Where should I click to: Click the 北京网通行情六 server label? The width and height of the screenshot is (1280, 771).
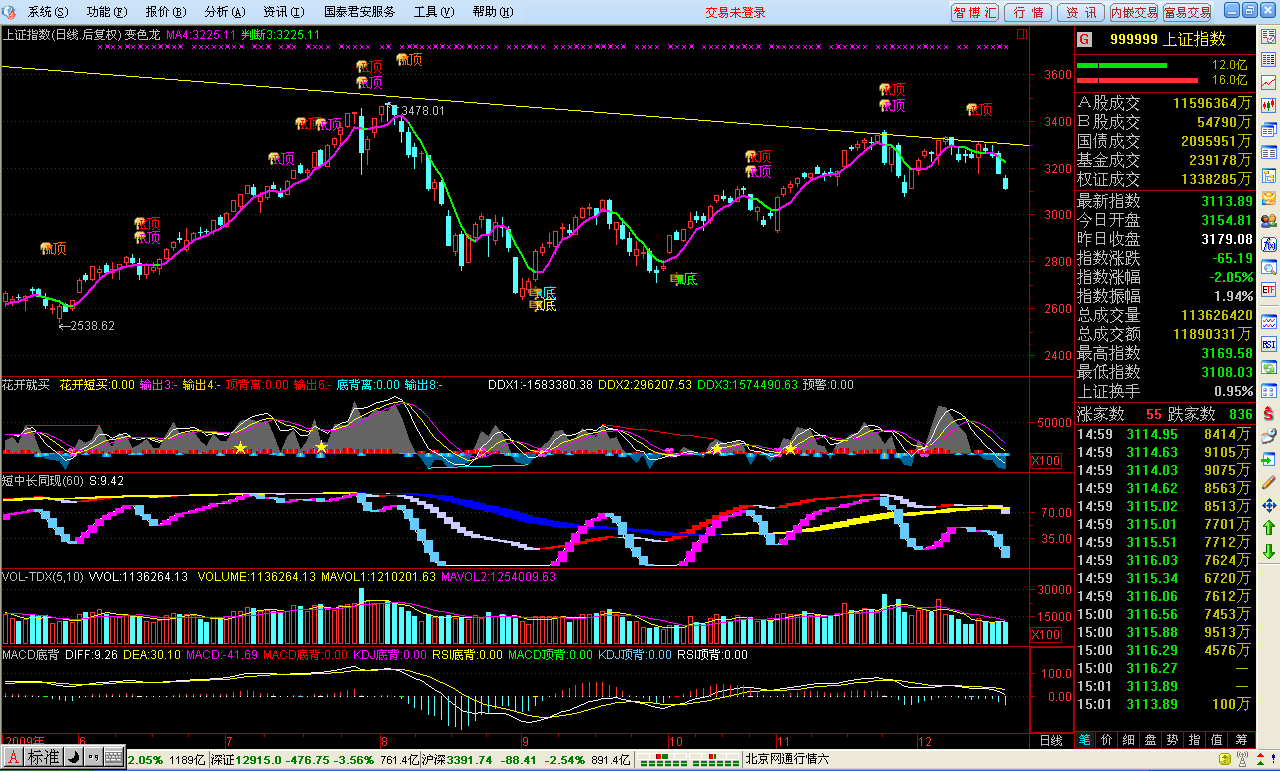[x=787, y=759]
